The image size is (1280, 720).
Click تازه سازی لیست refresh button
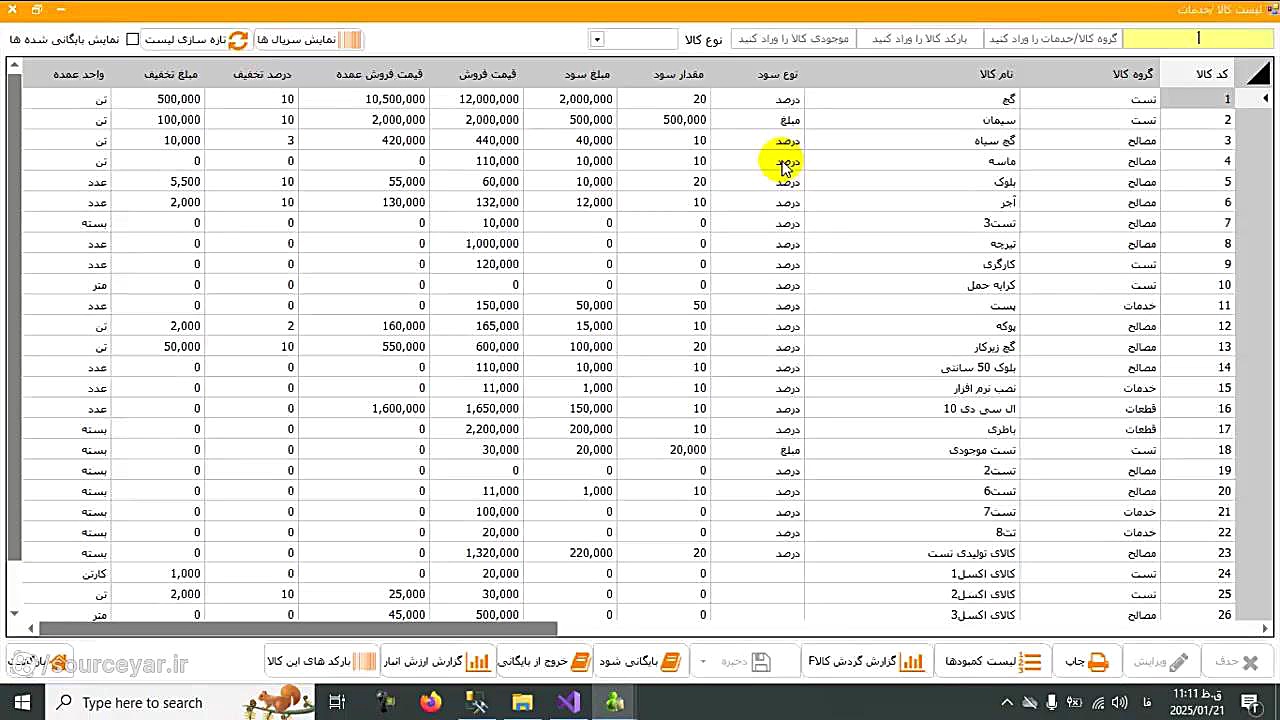196,40
